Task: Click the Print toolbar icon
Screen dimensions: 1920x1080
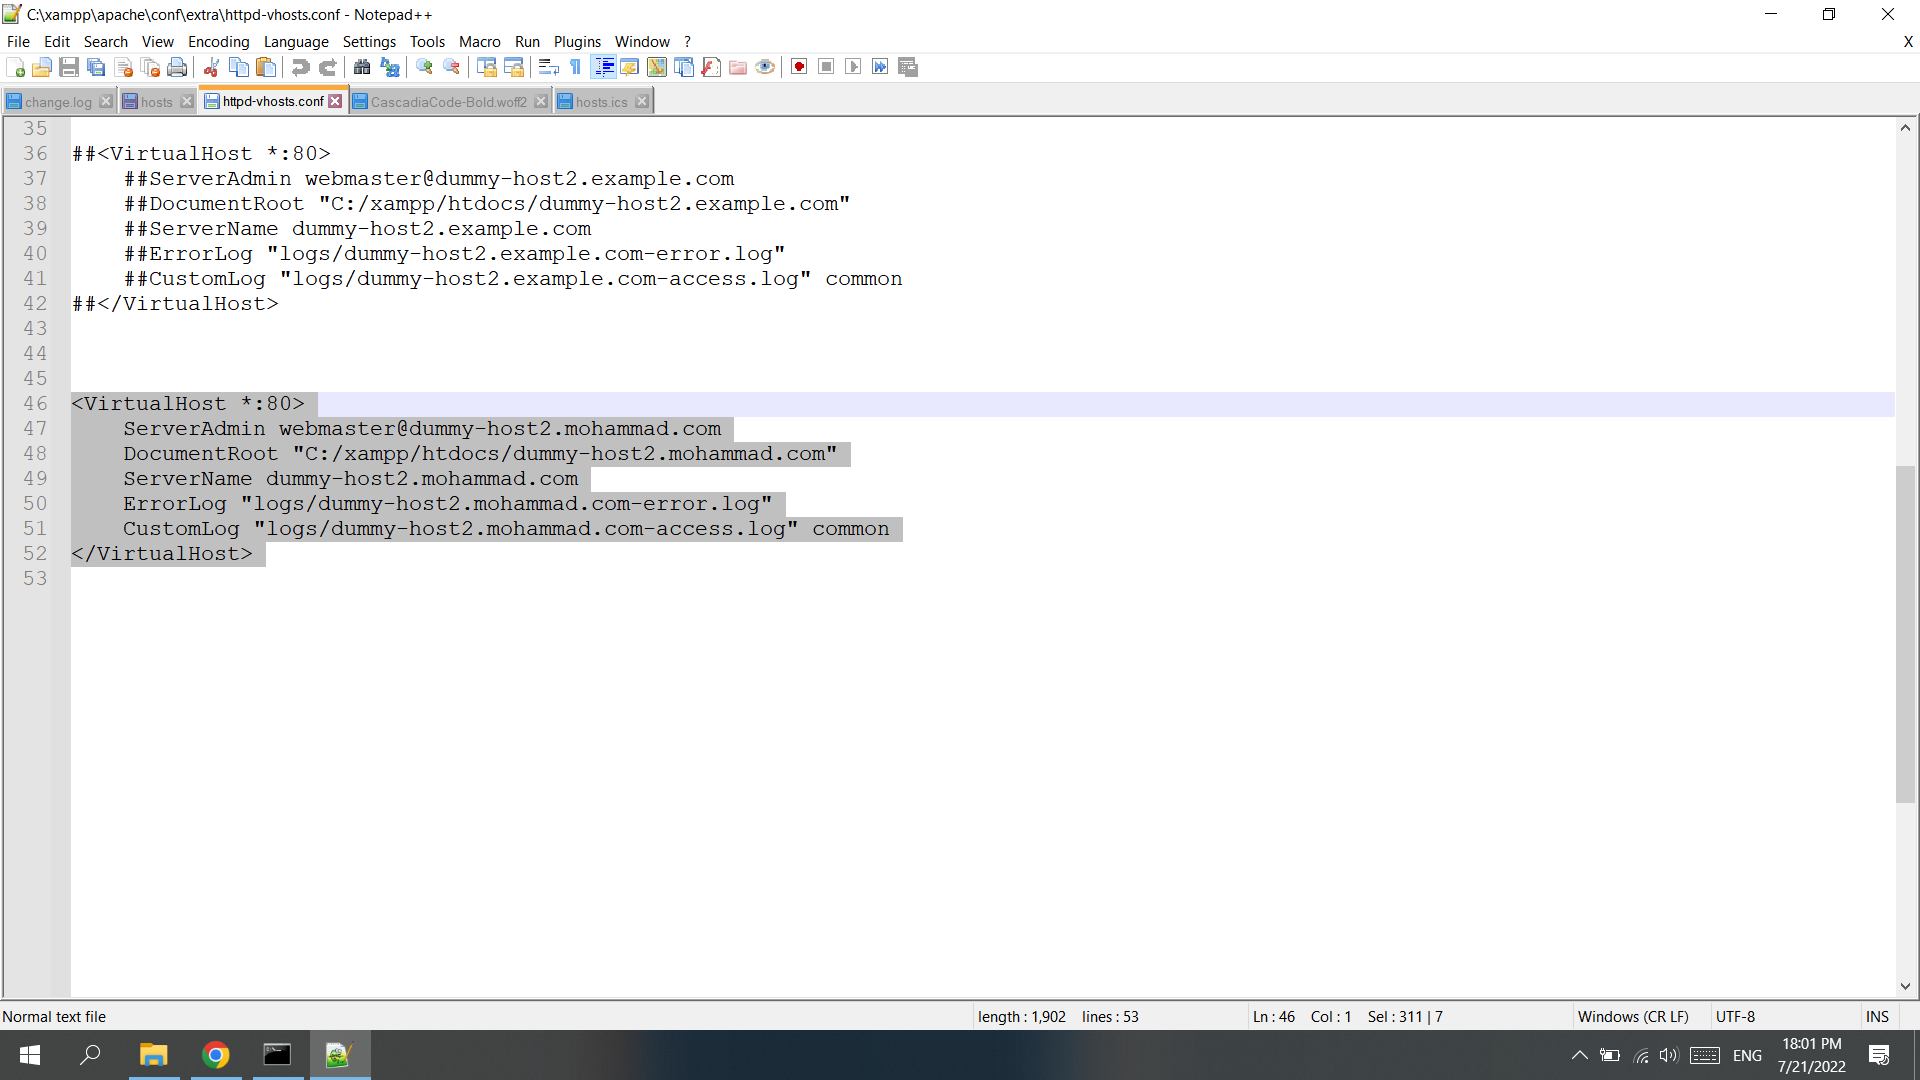Action: click(177, 67)
